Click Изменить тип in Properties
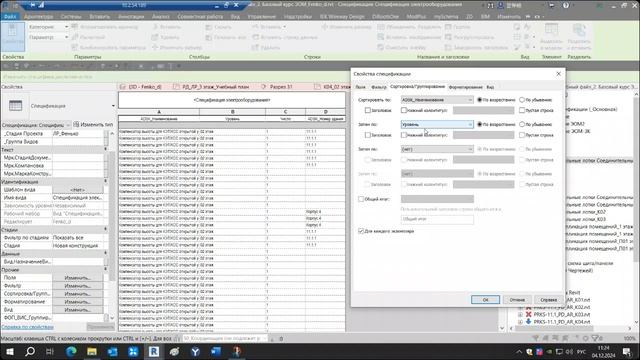Viewport: 640px width, 360px height. tap(93, 124)
